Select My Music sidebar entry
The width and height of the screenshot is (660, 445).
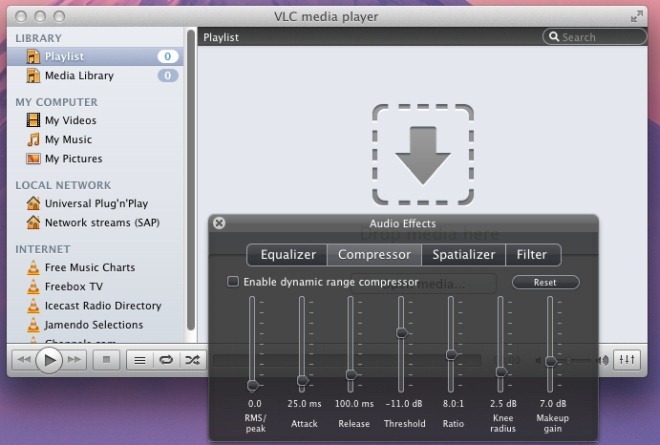95,139
